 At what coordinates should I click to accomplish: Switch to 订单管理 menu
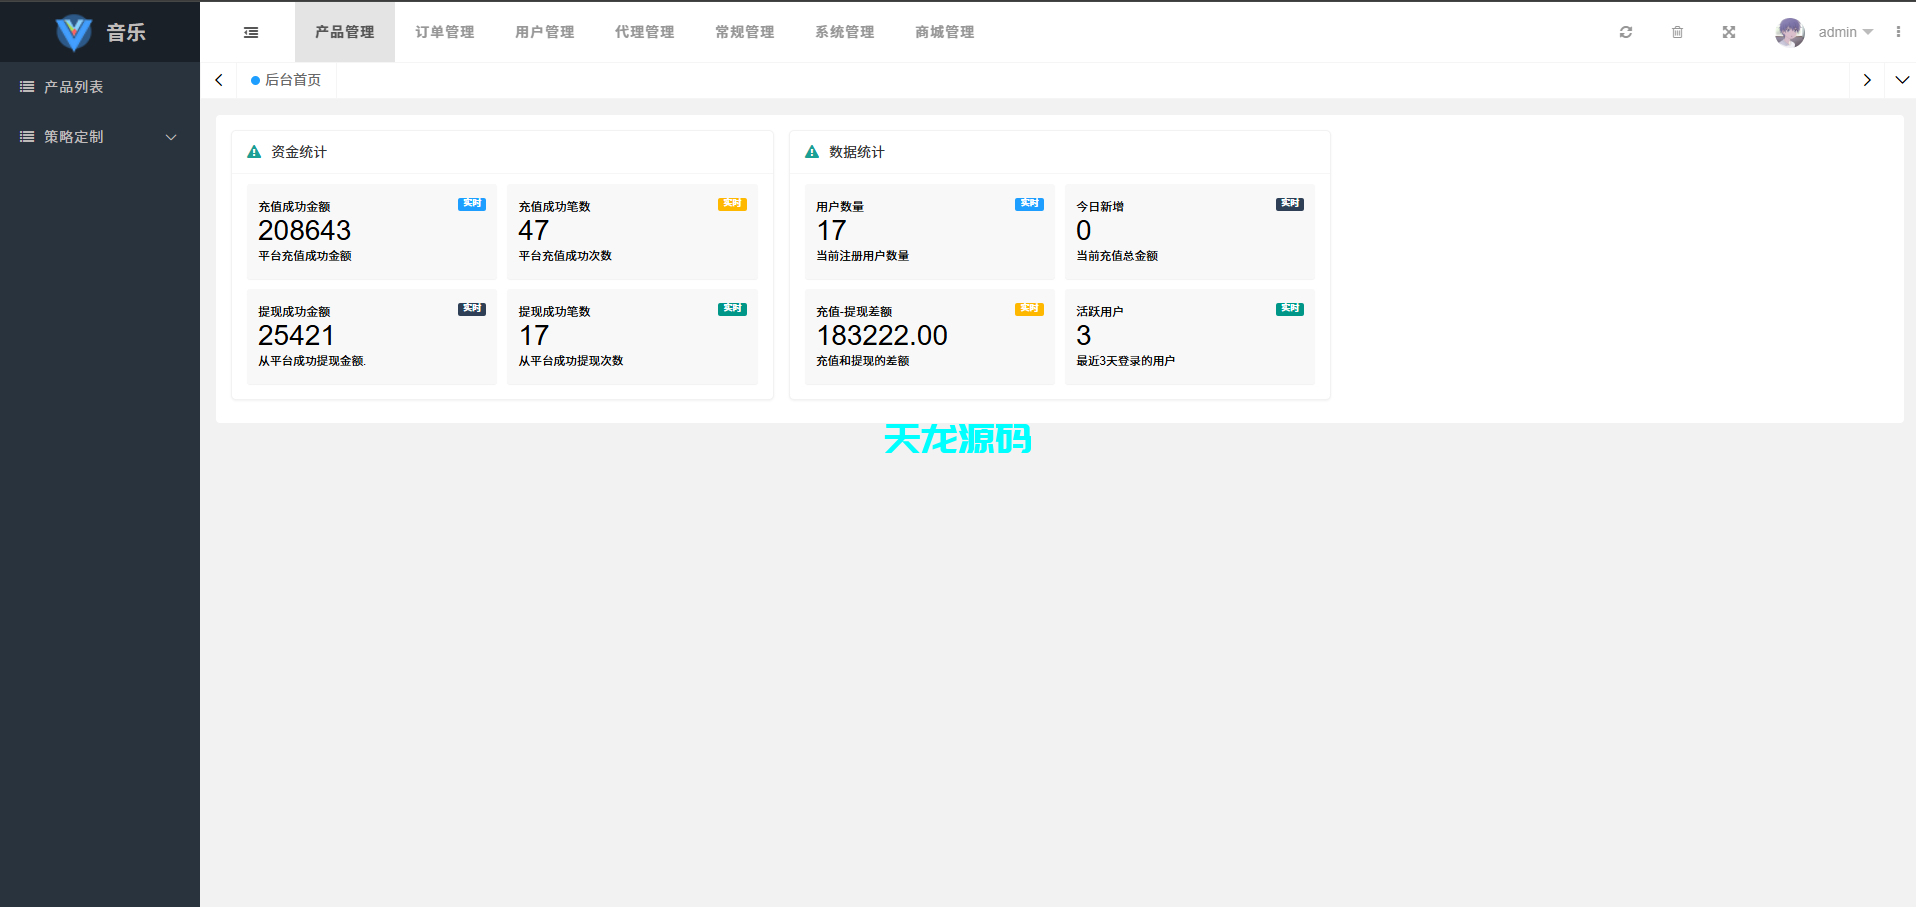[444, 31]
